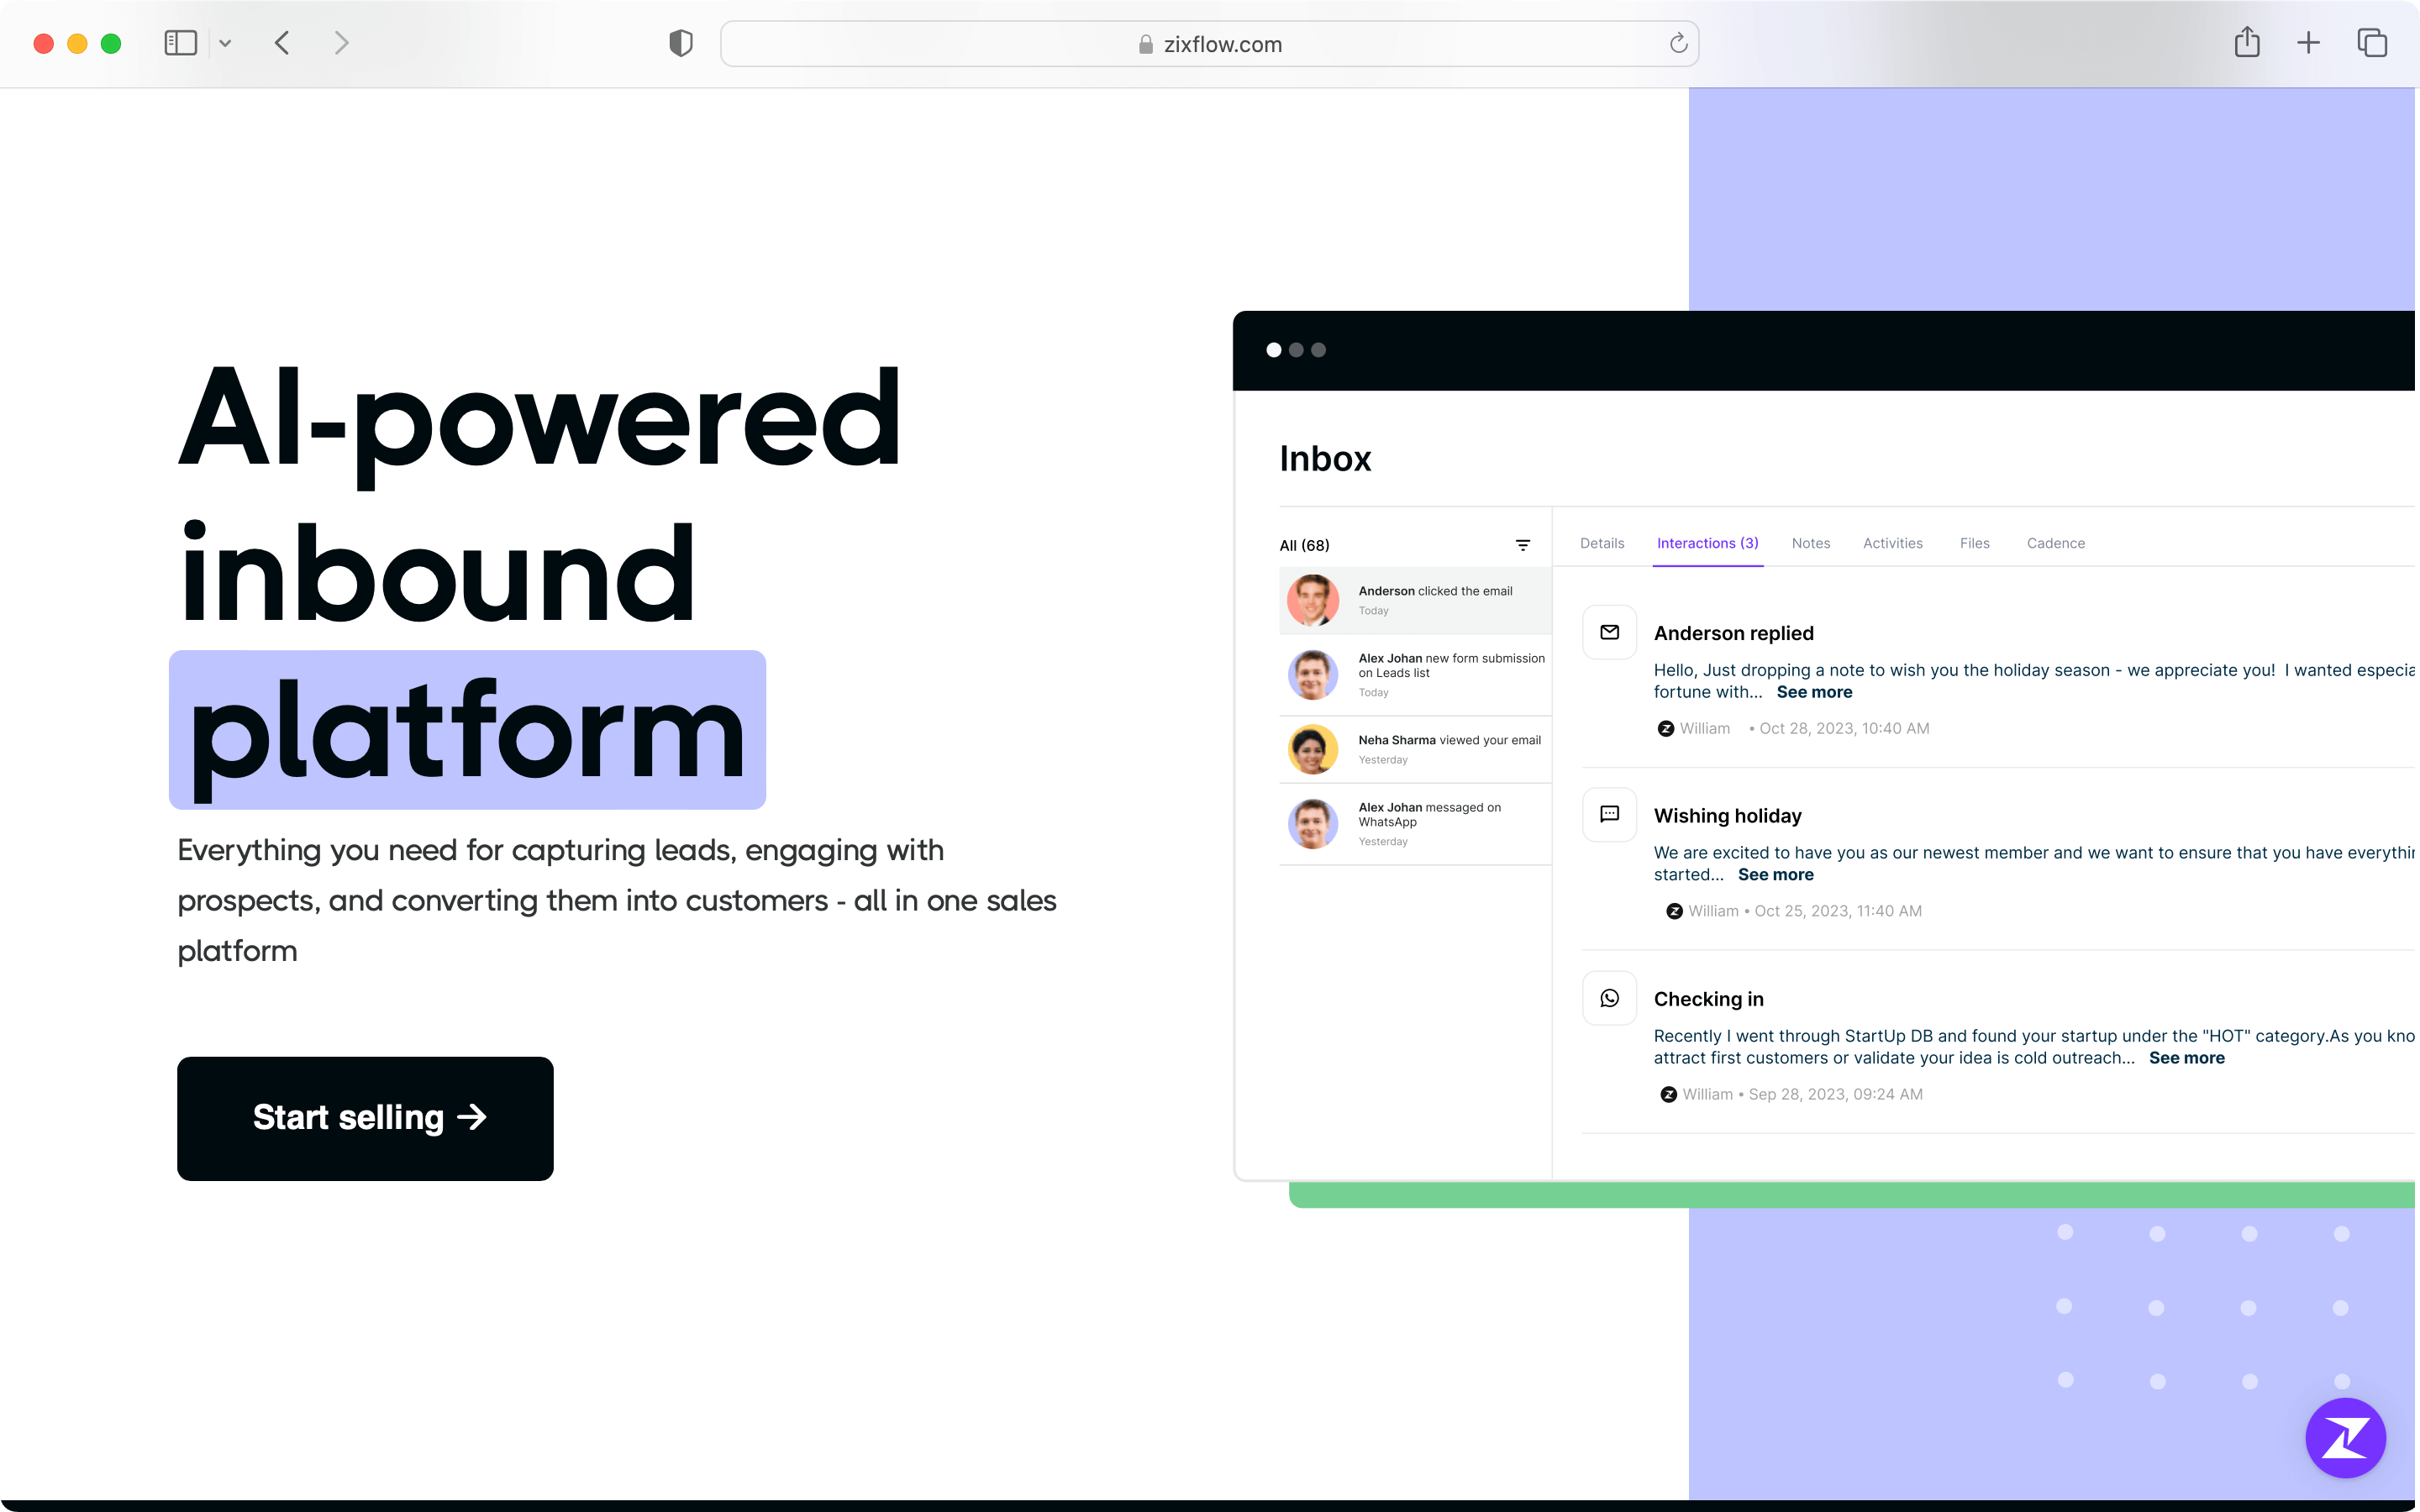Click the filter icon next to All (68)
The width and height of the screenshot is (2420, 1512).
tap(1523, 545)
